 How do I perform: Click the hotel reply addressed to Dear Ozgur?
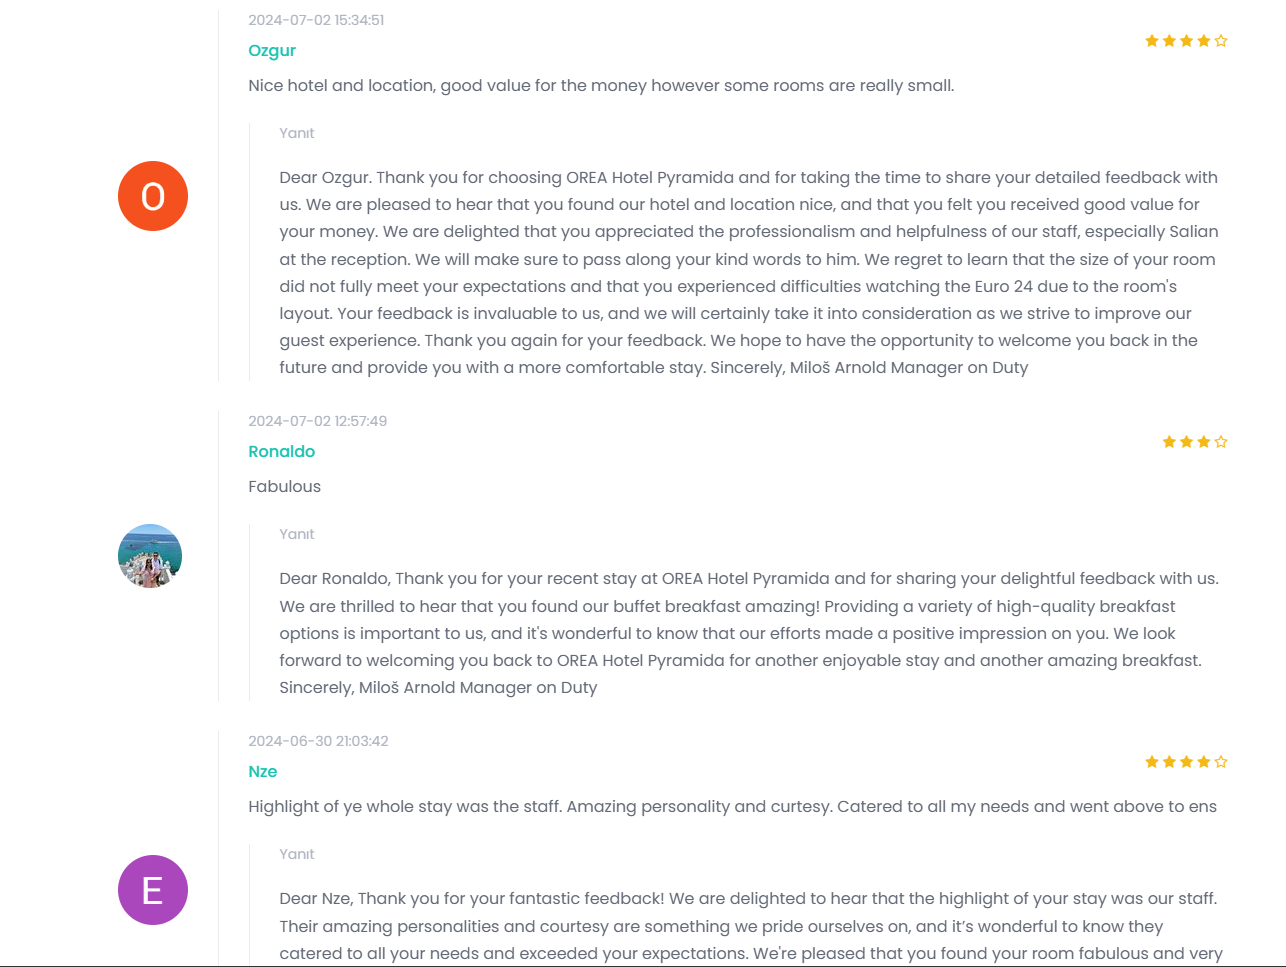point(748,272)
